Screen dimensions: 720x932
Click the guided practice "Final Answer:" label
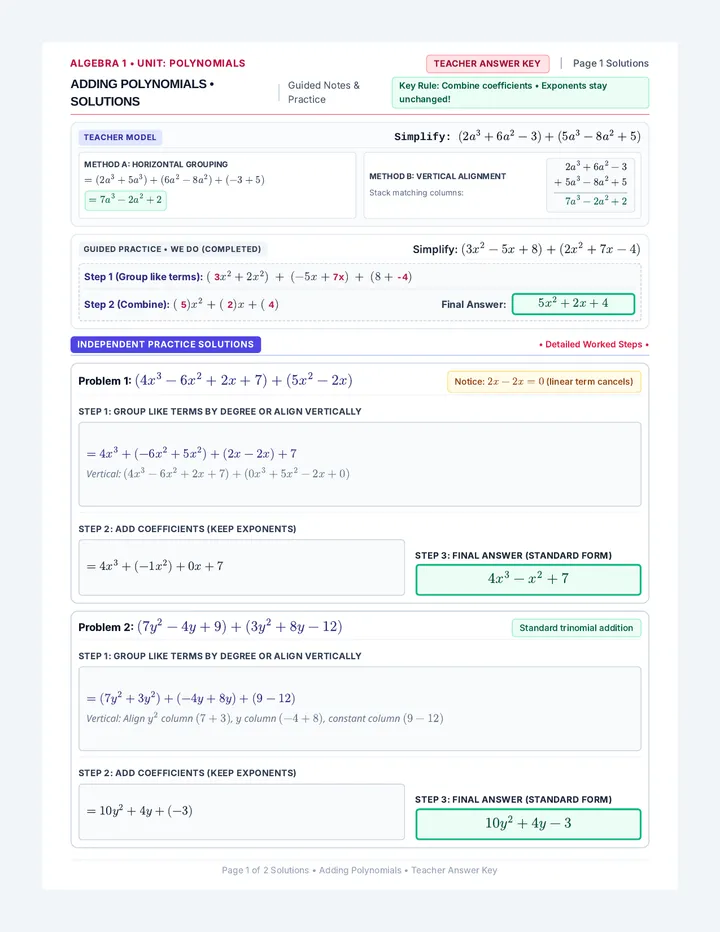[x=473, y=304]
